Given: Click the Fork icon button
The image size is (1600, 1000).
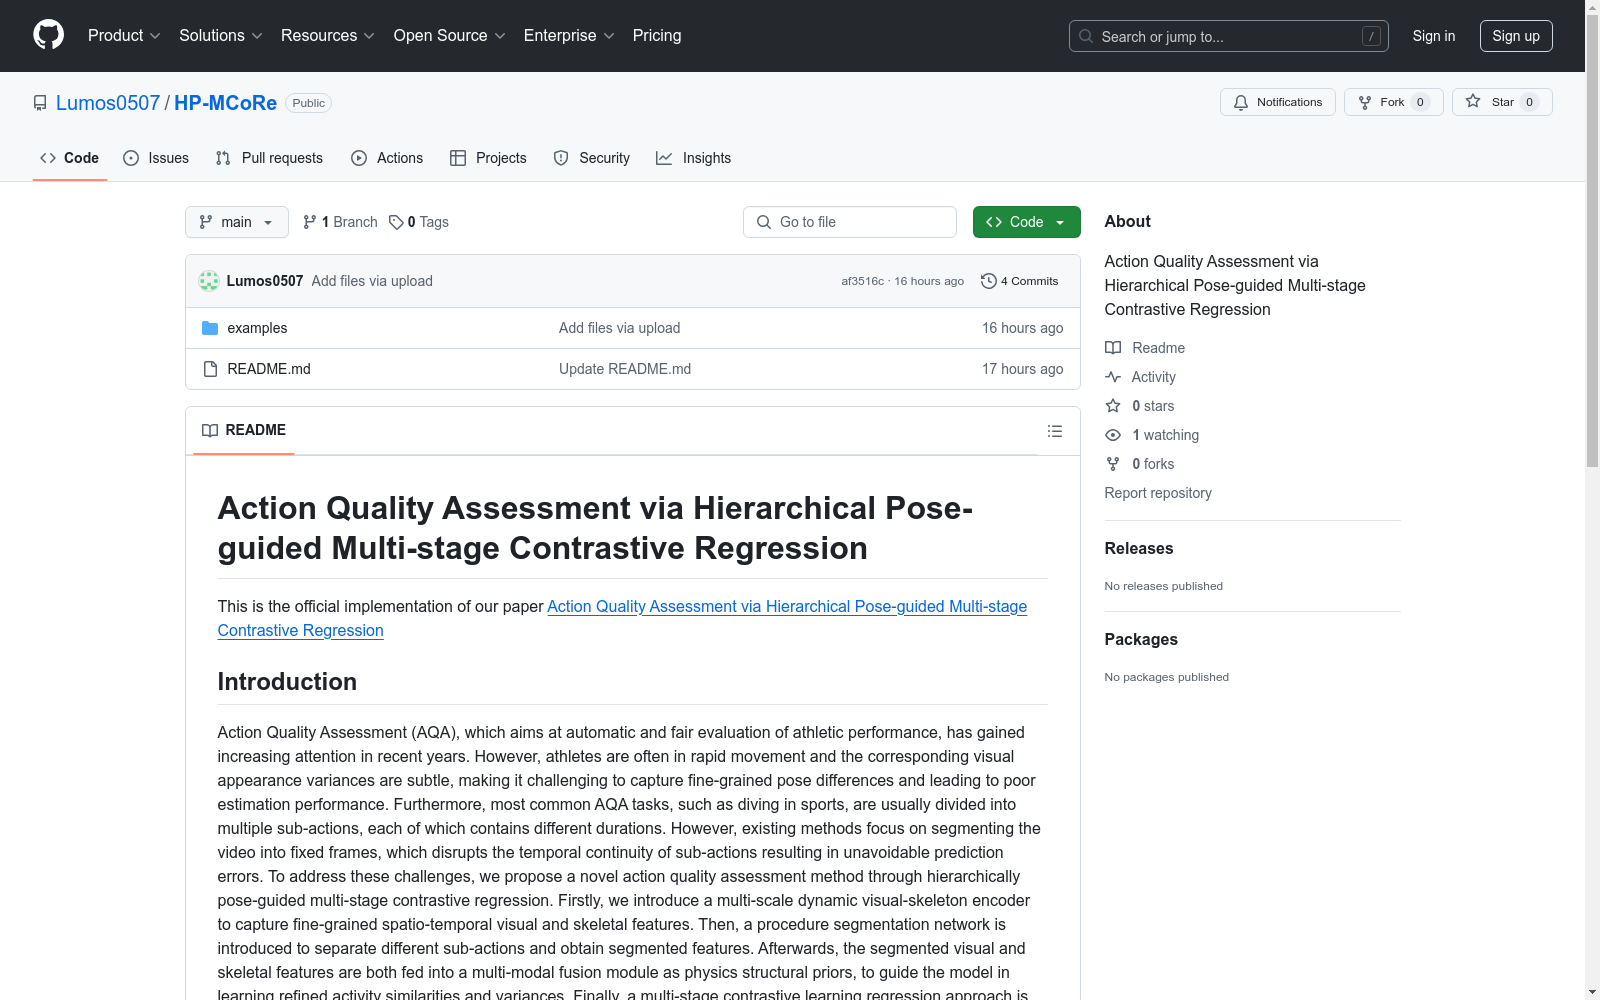Looking at the screenshot, I should 1365,102.
